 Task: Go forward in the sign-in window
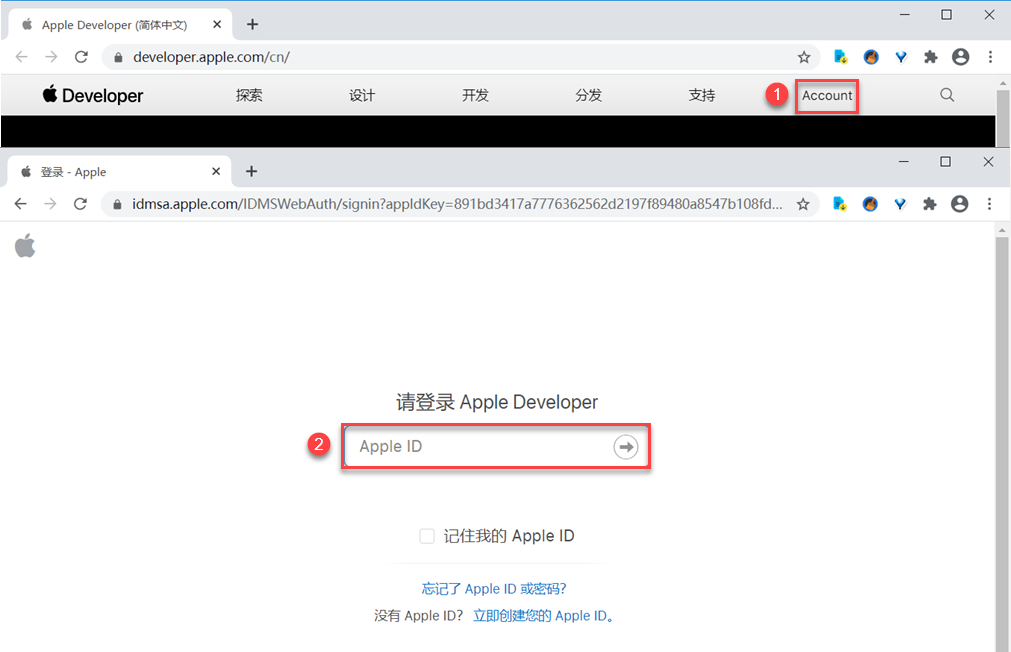pyautogui.click(x=50, y=204)
